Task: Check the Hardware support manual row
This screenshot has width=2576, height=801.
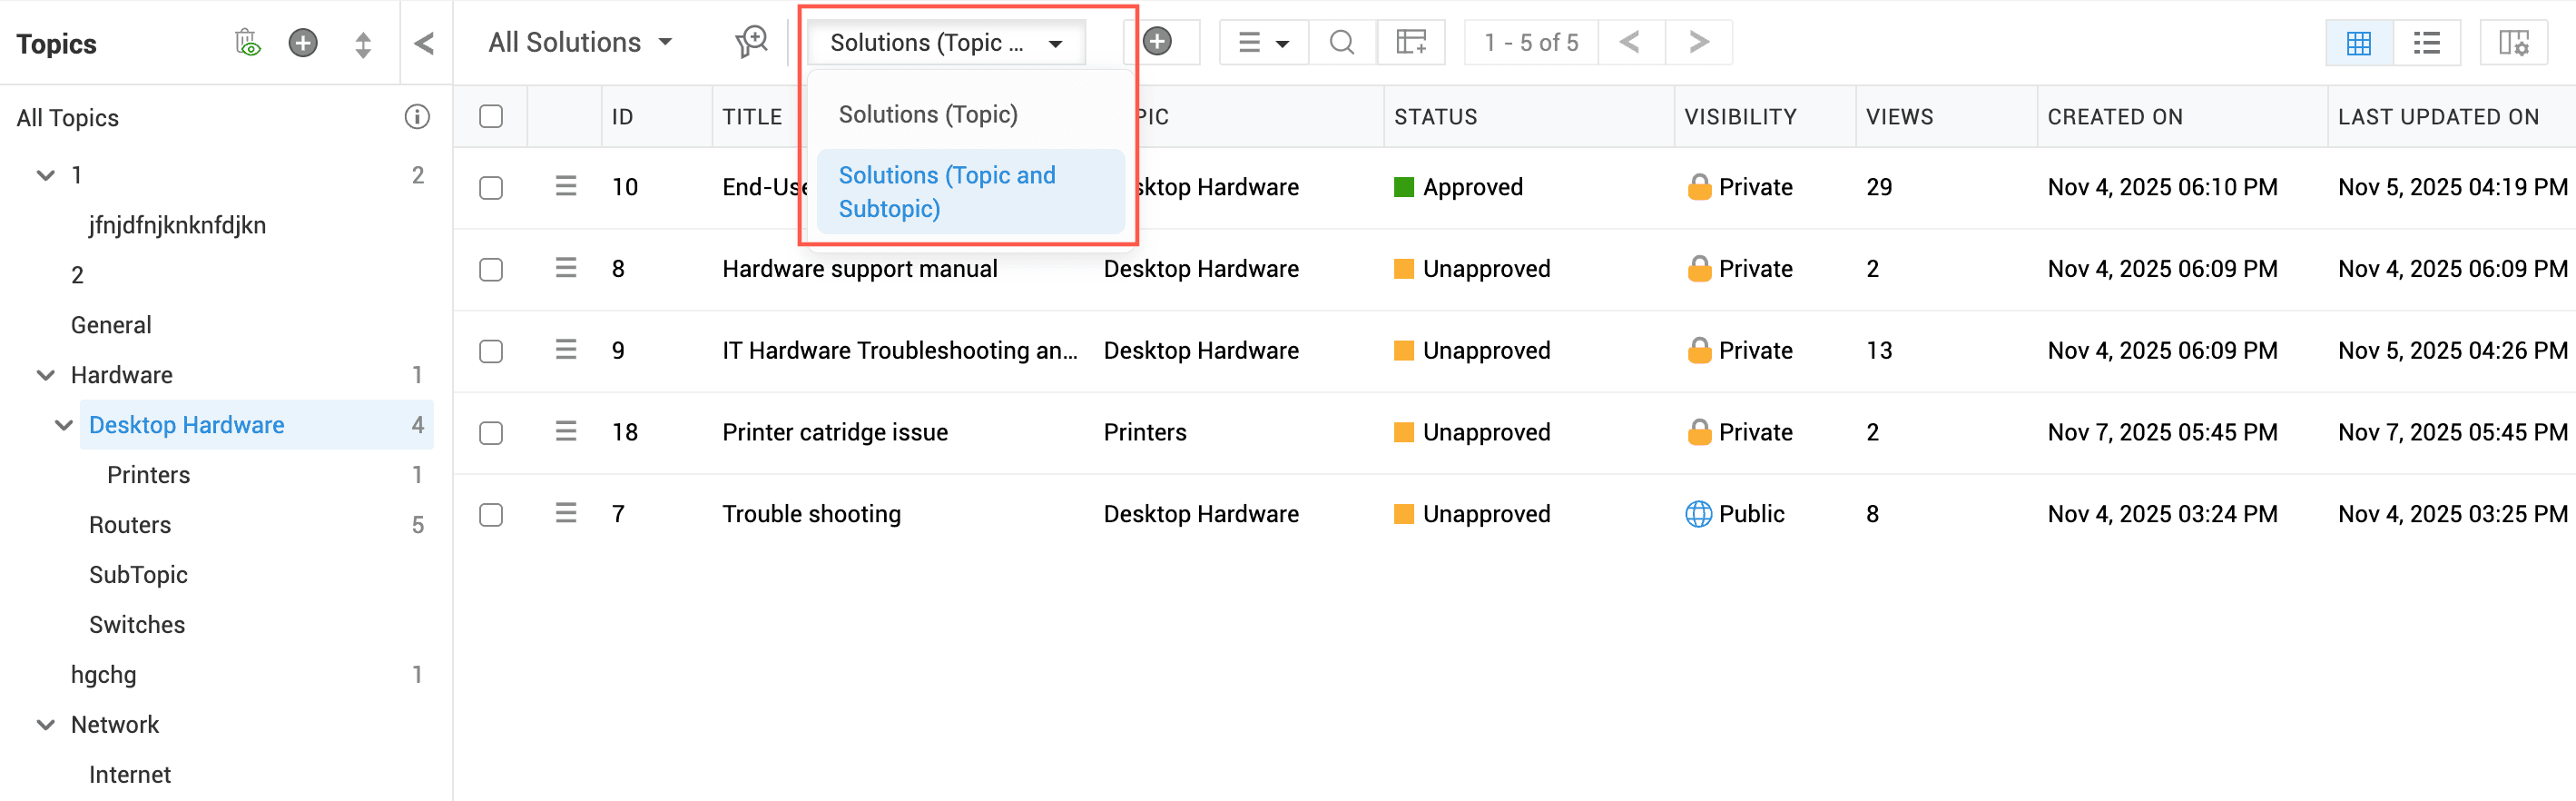Action: (x=491, y=270)
